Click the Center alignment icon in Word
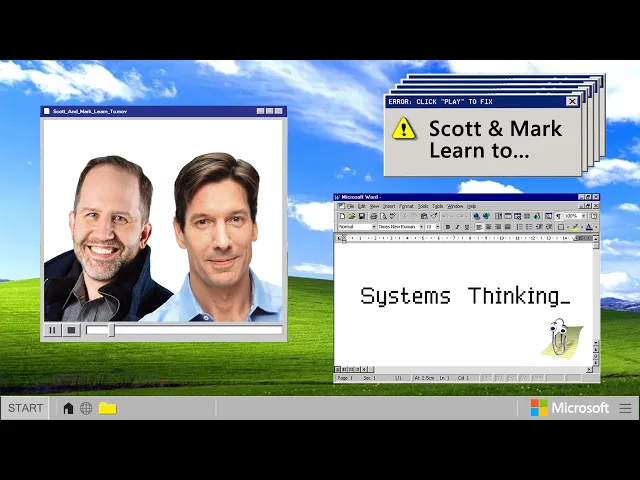Image resolution: width=640 pixels, height=480 pixels. (x=489, y=227)
